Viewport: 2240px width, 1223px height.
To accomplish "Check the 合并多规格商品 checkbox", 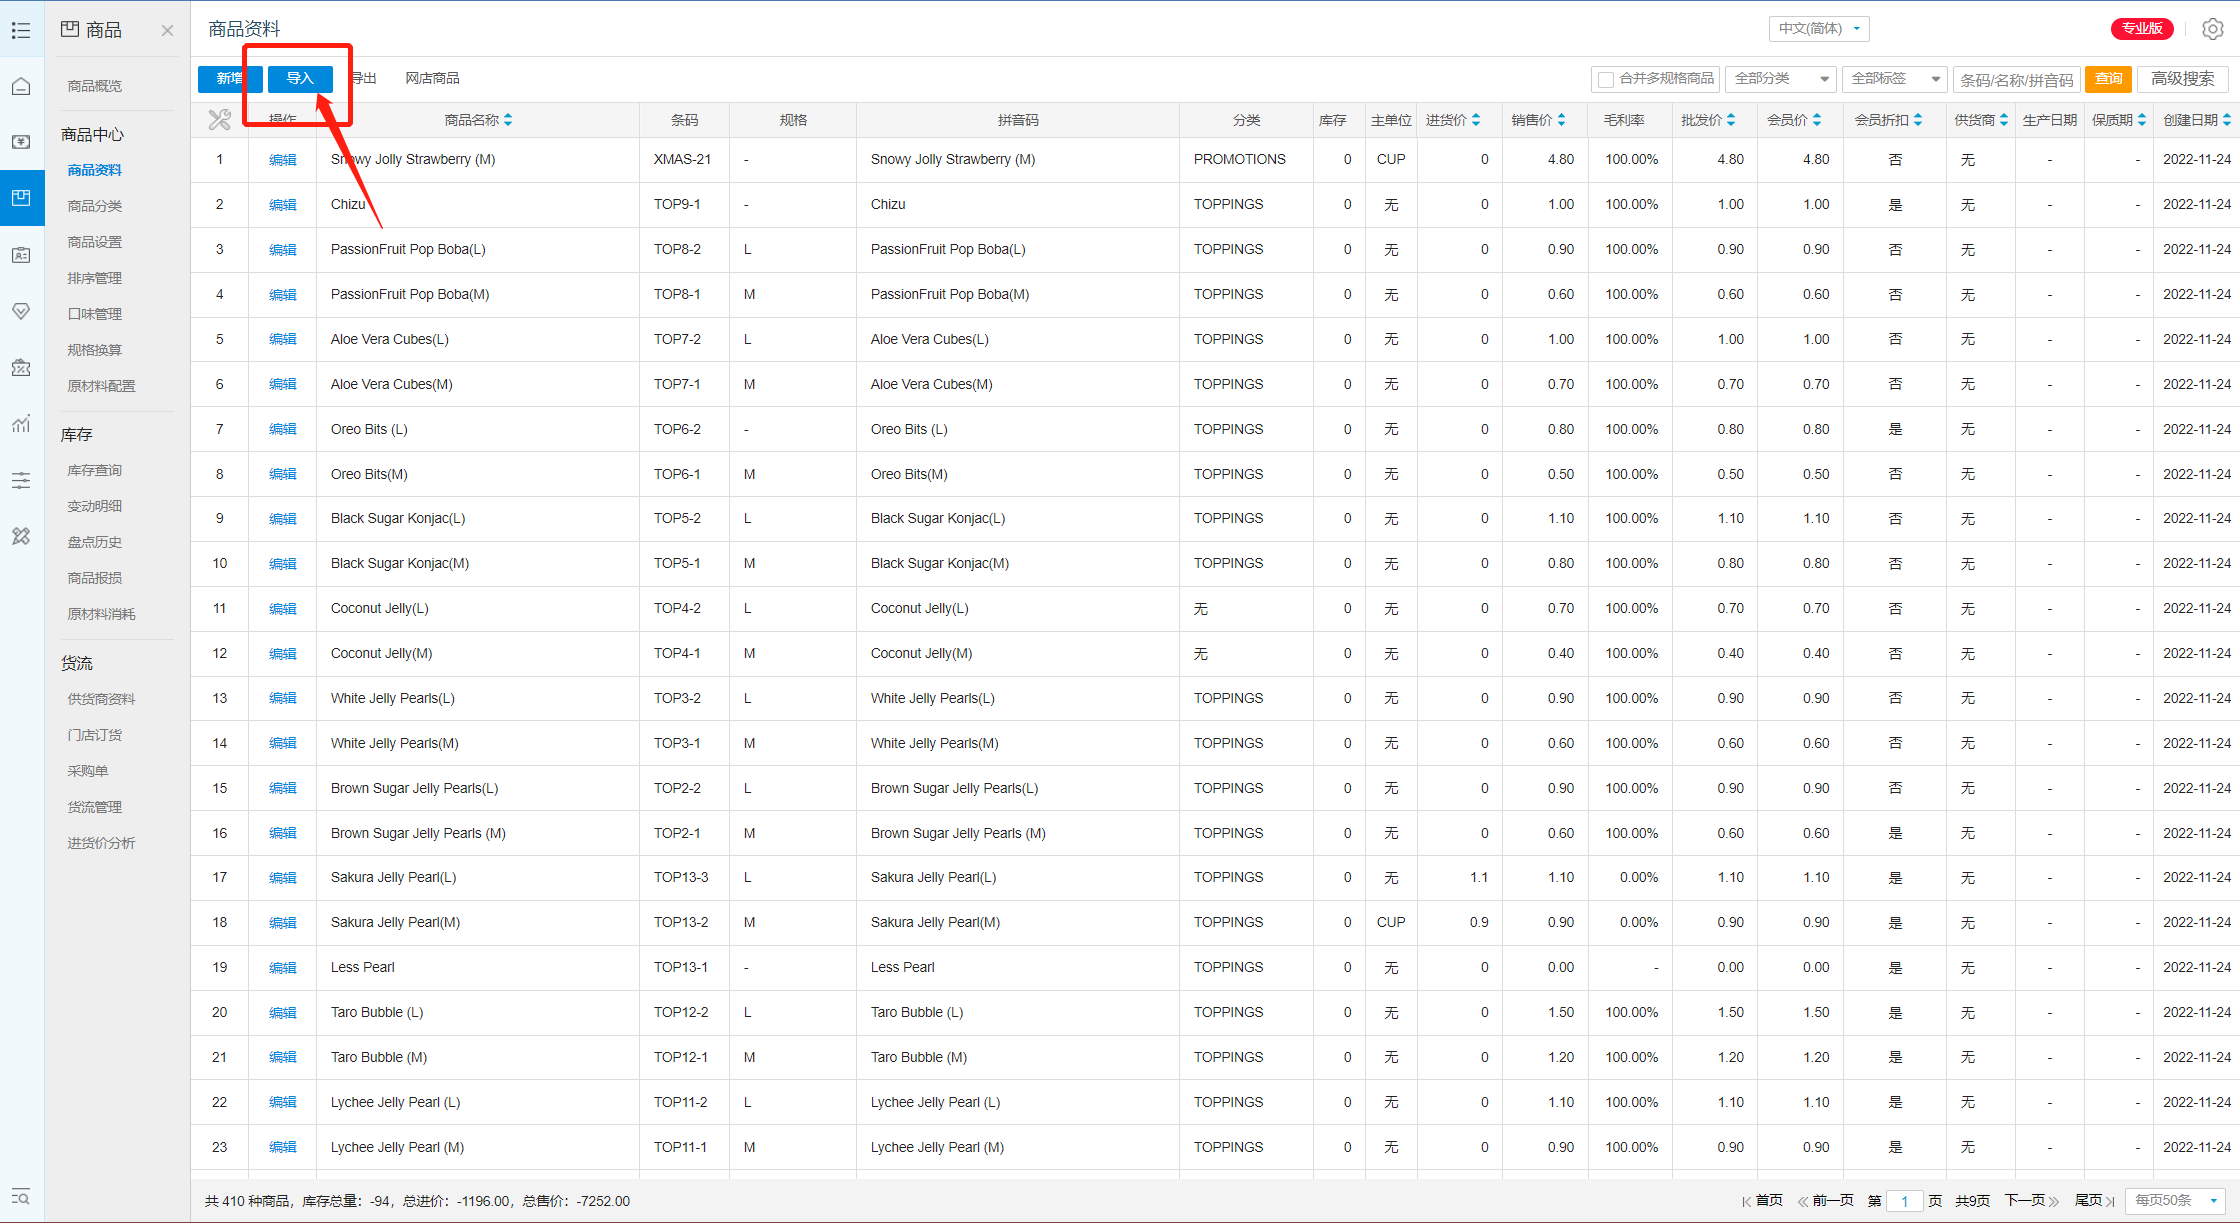I will click(x=1606, y=79).
